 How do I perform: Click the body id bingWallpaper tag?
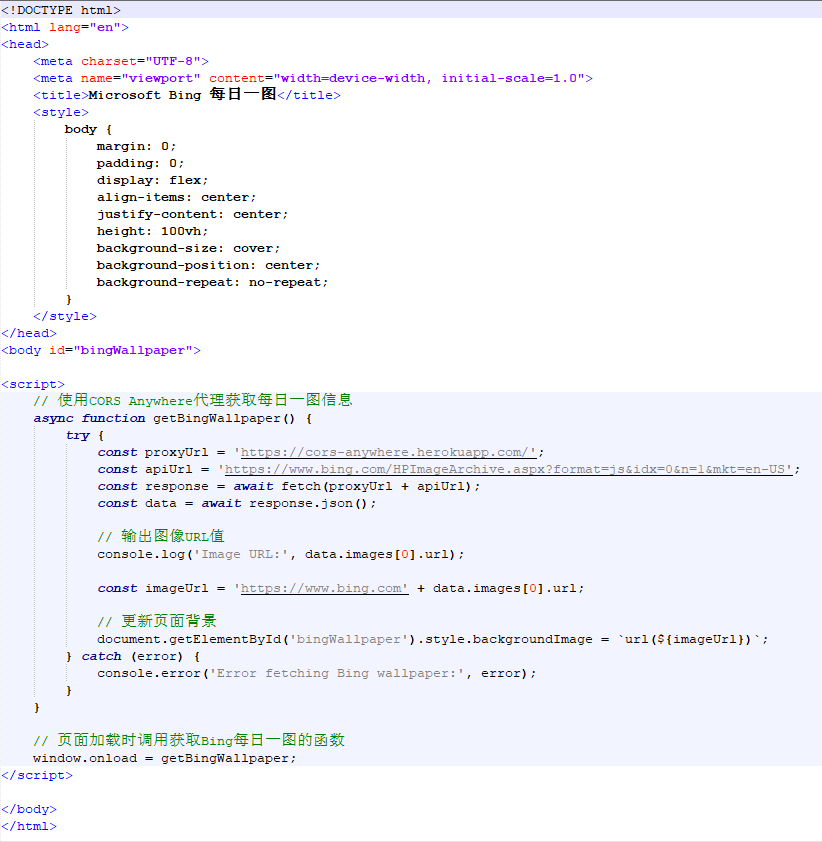point(100,350)
